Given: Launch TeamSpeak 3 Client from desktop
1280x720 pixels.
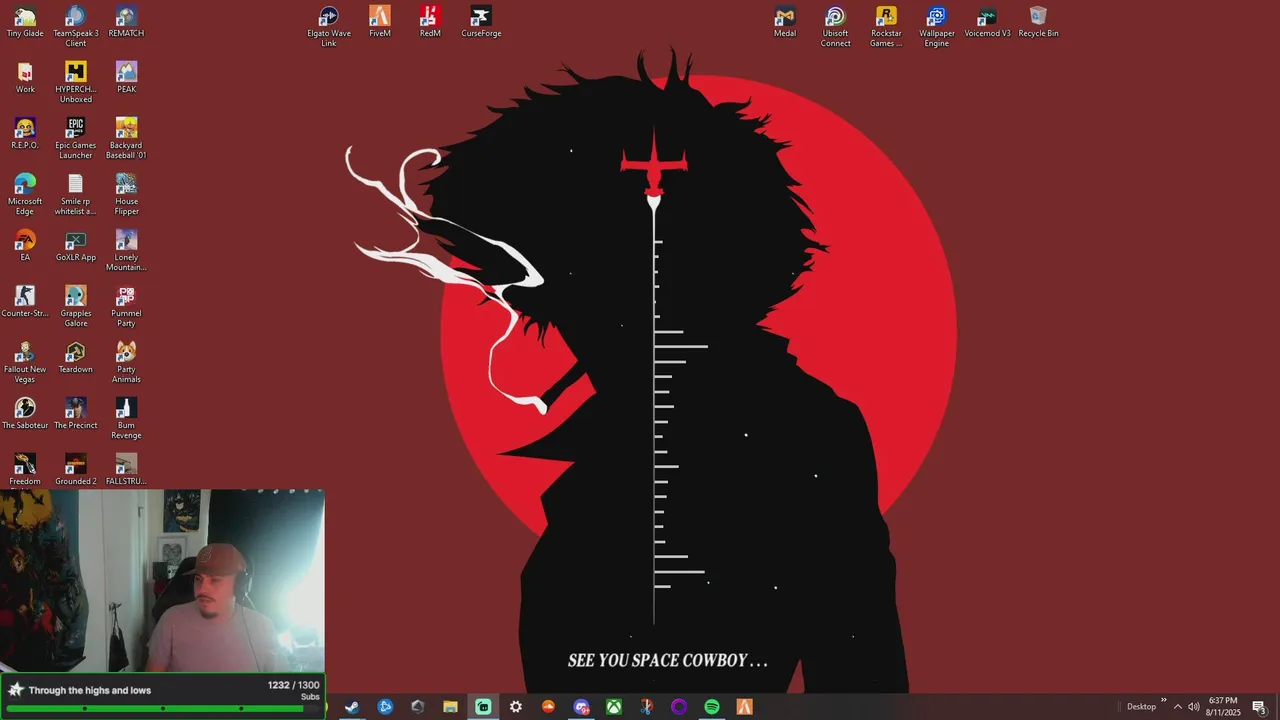Looking at the screenshot, I should pos(76,26).
